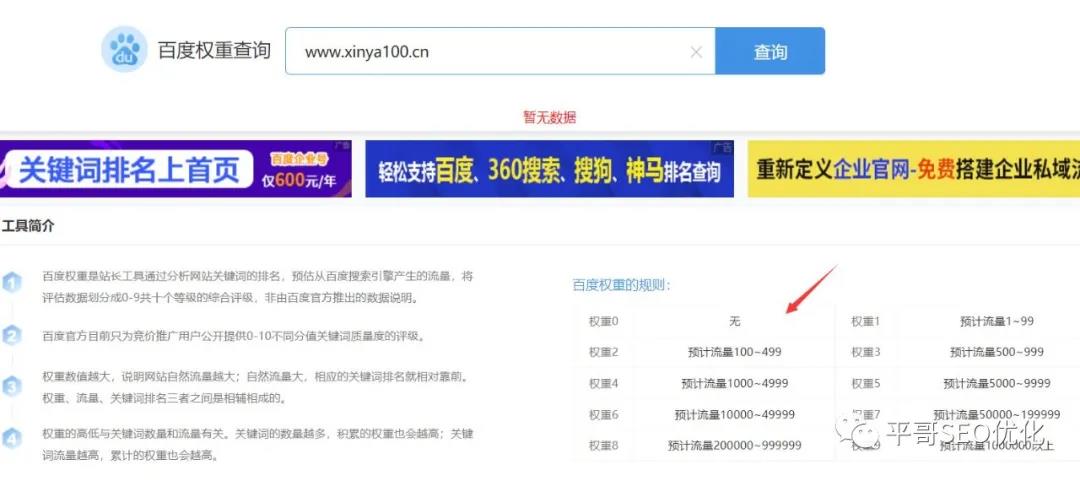This screenshot has width=1080, height=481.
Task: Click the numbered step 4 icon
Action: [12, 437]
